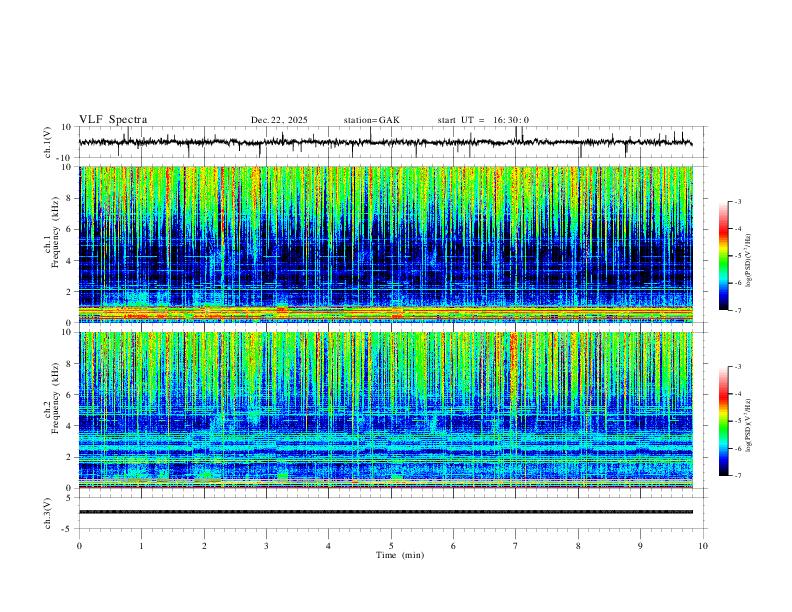The width and height of the screenshot is (792, 612).
Task: Click the time axis tick label "0"
Action: point(79,546)
